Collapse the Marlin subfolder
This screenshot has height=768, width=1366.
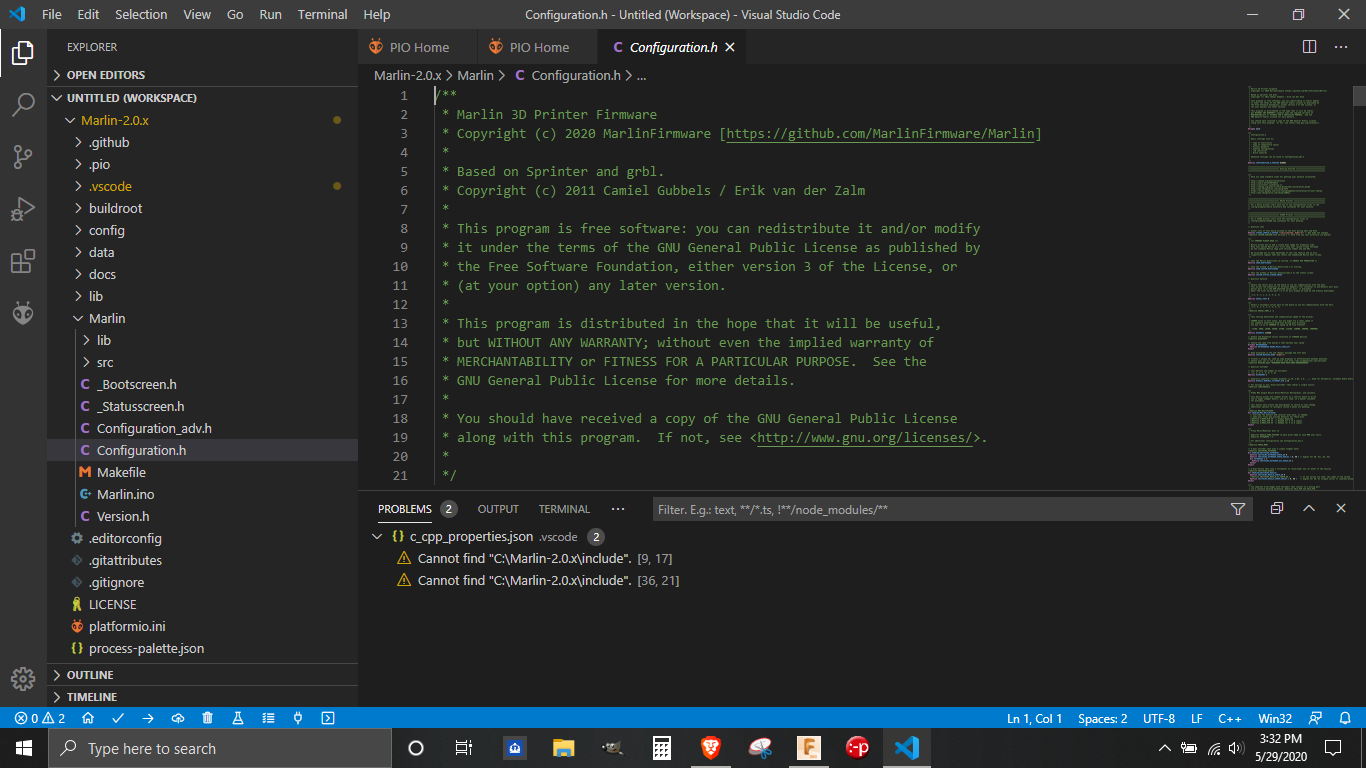coord(80,318)
